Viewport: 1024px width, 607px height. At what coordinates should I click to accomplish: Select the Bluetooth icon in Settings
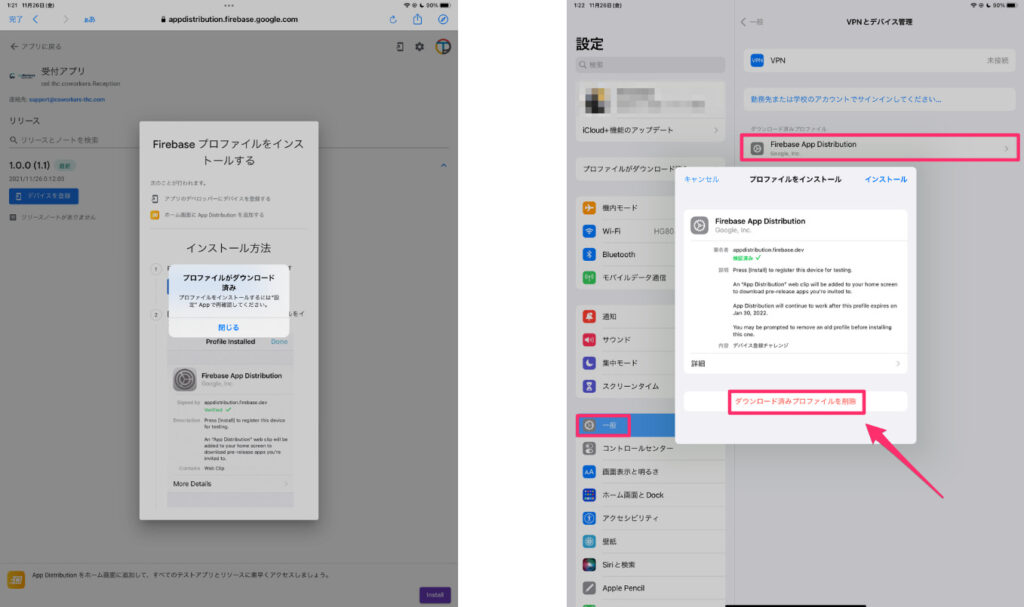(x=589, y=254)
